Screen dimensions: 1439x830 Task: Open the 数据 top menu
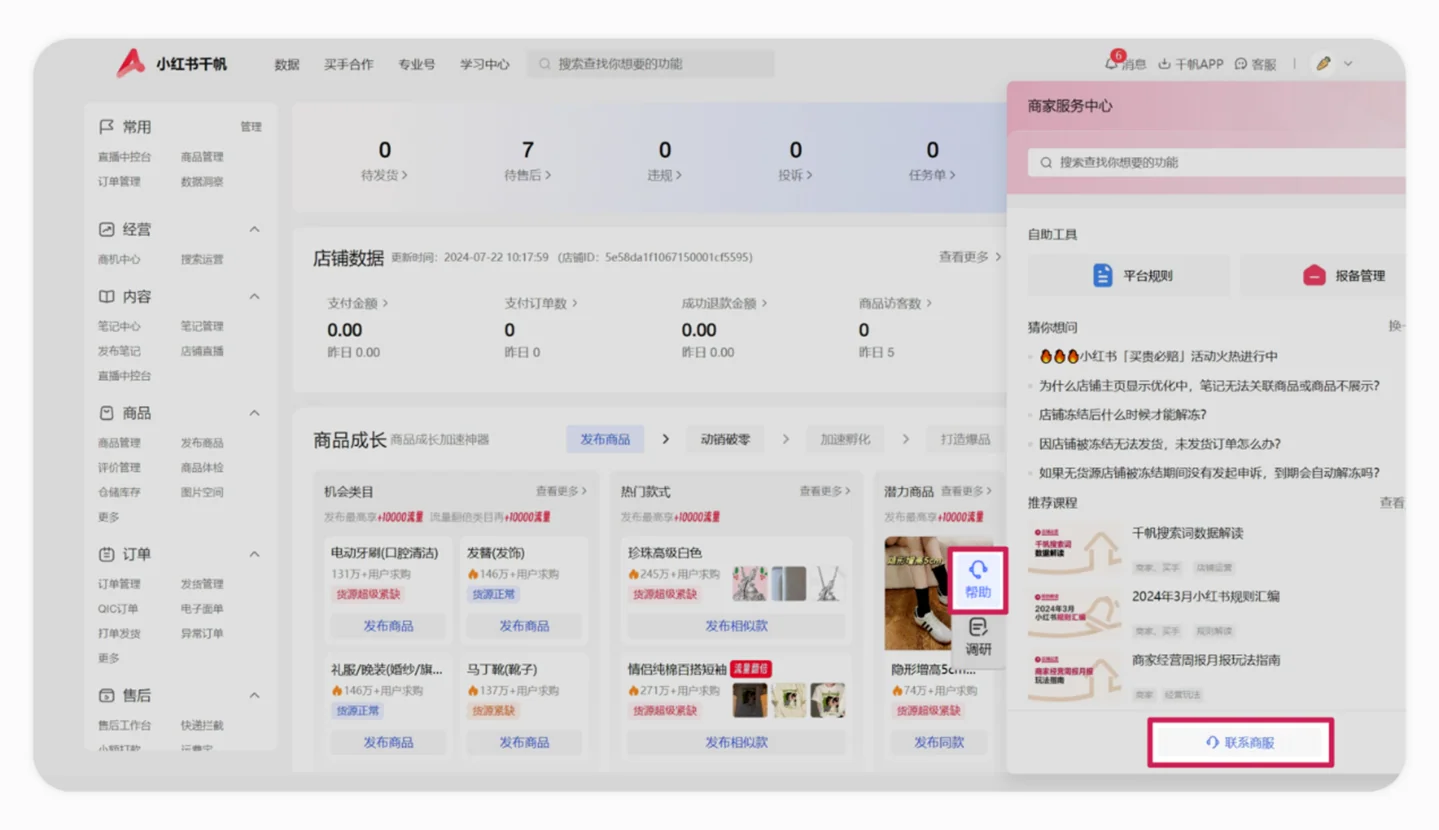coord(287,64)
